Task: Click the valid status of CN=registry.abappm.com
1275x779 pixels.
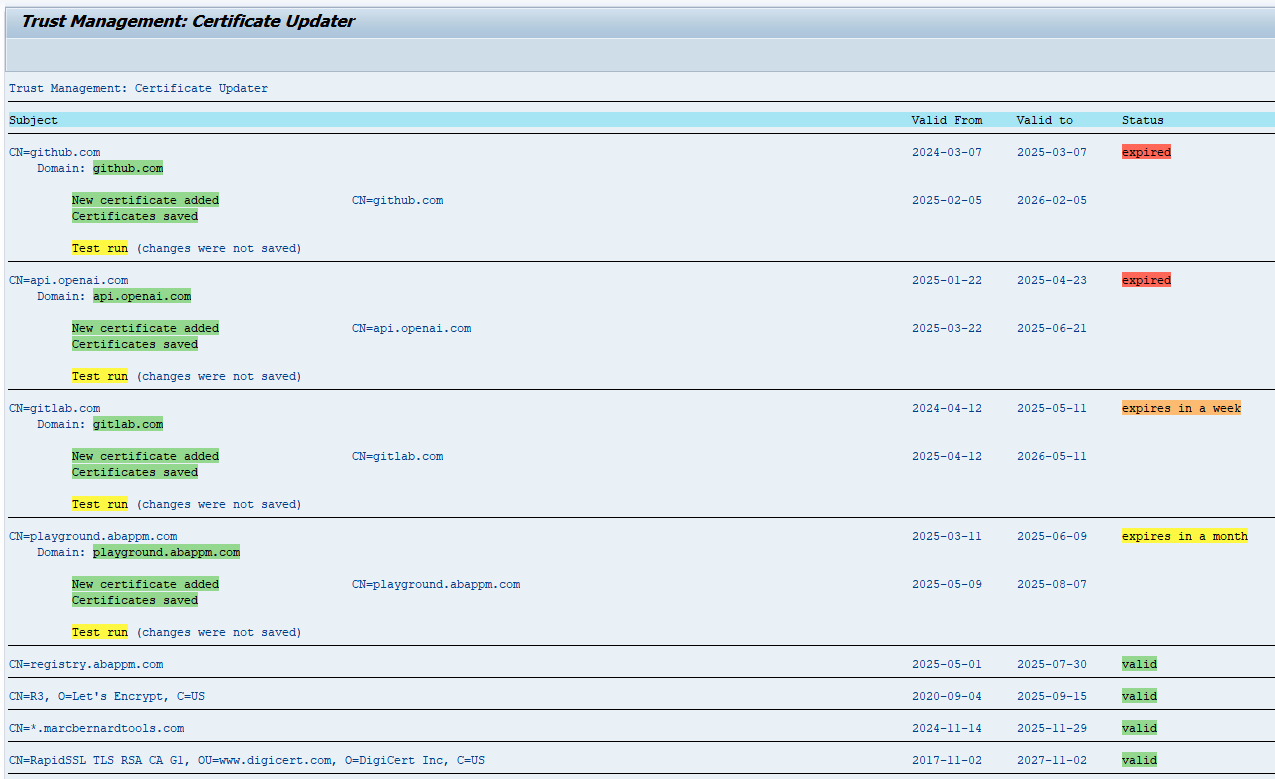Action: (x=1139, y=664)
